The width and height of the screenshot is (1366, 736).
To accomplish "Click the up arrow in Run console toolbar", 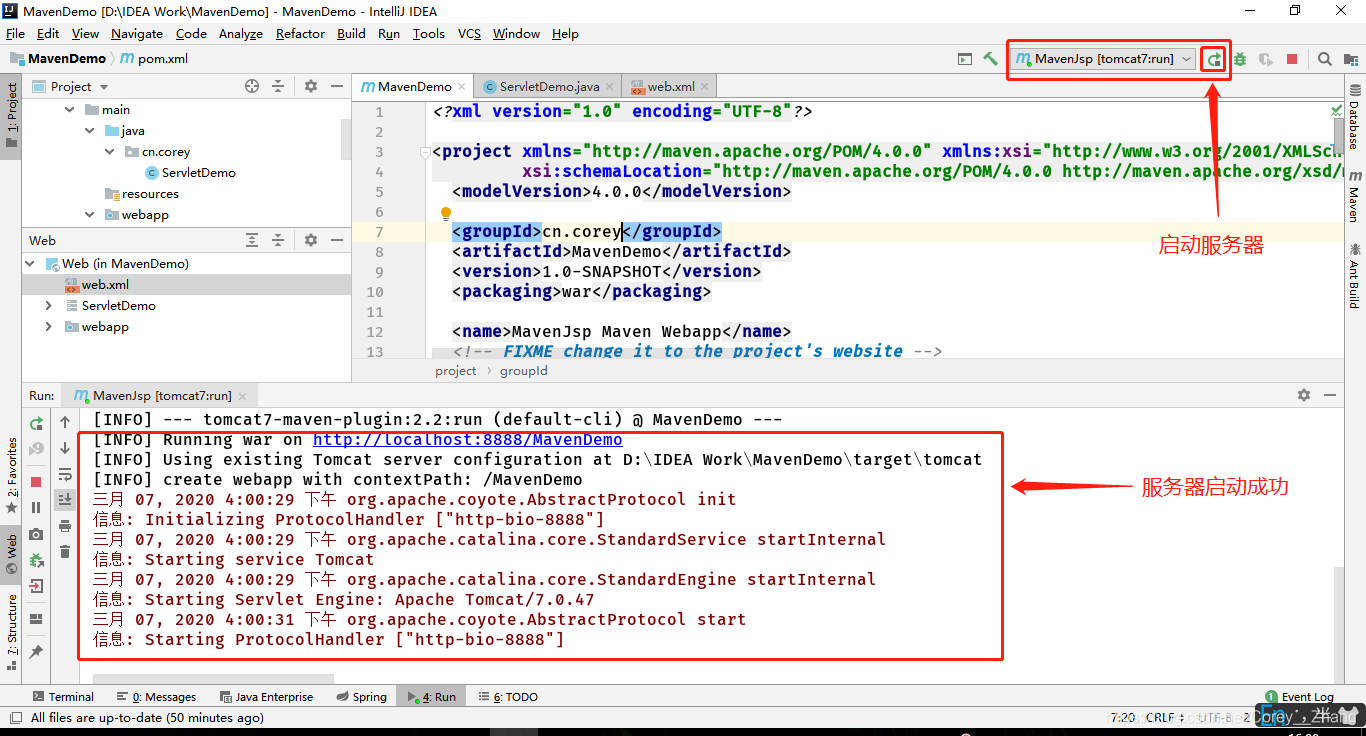I will pyautogui.click(x=65, y=423).
